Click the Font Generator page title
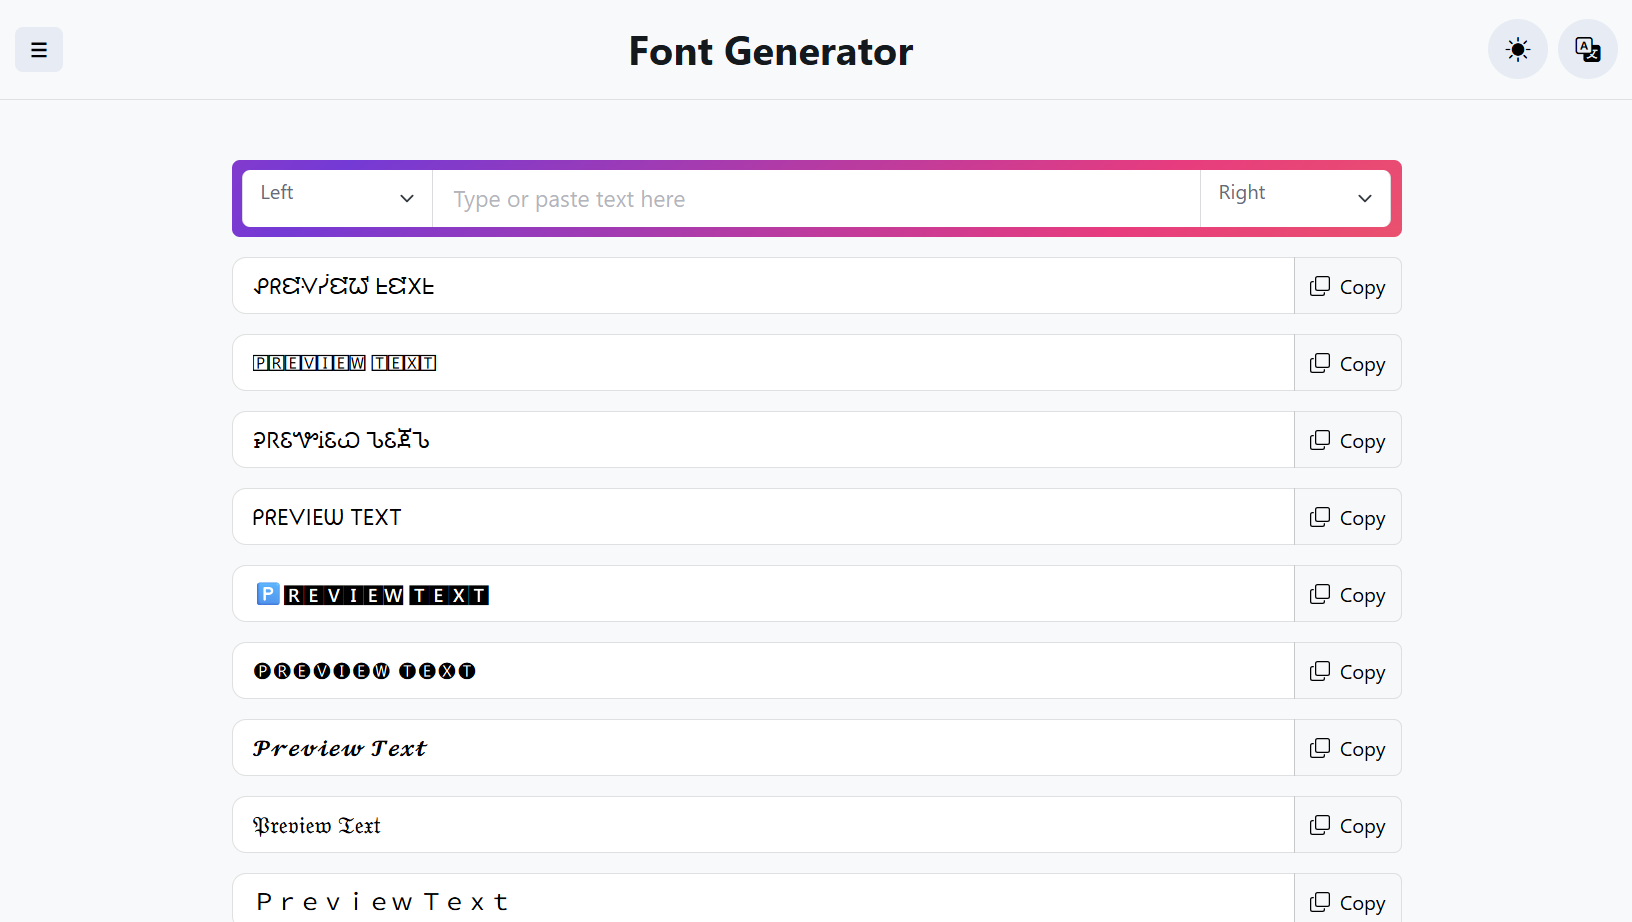The height and width of the screenshot is (922, 1632). 770,51
